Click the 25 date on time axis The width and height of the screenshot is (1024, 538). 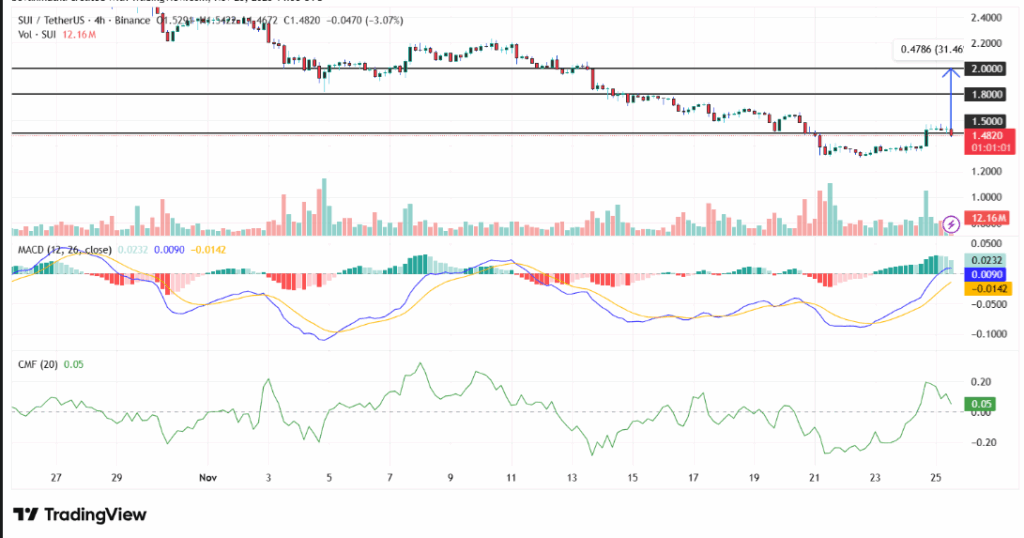(x=935, y=478)
